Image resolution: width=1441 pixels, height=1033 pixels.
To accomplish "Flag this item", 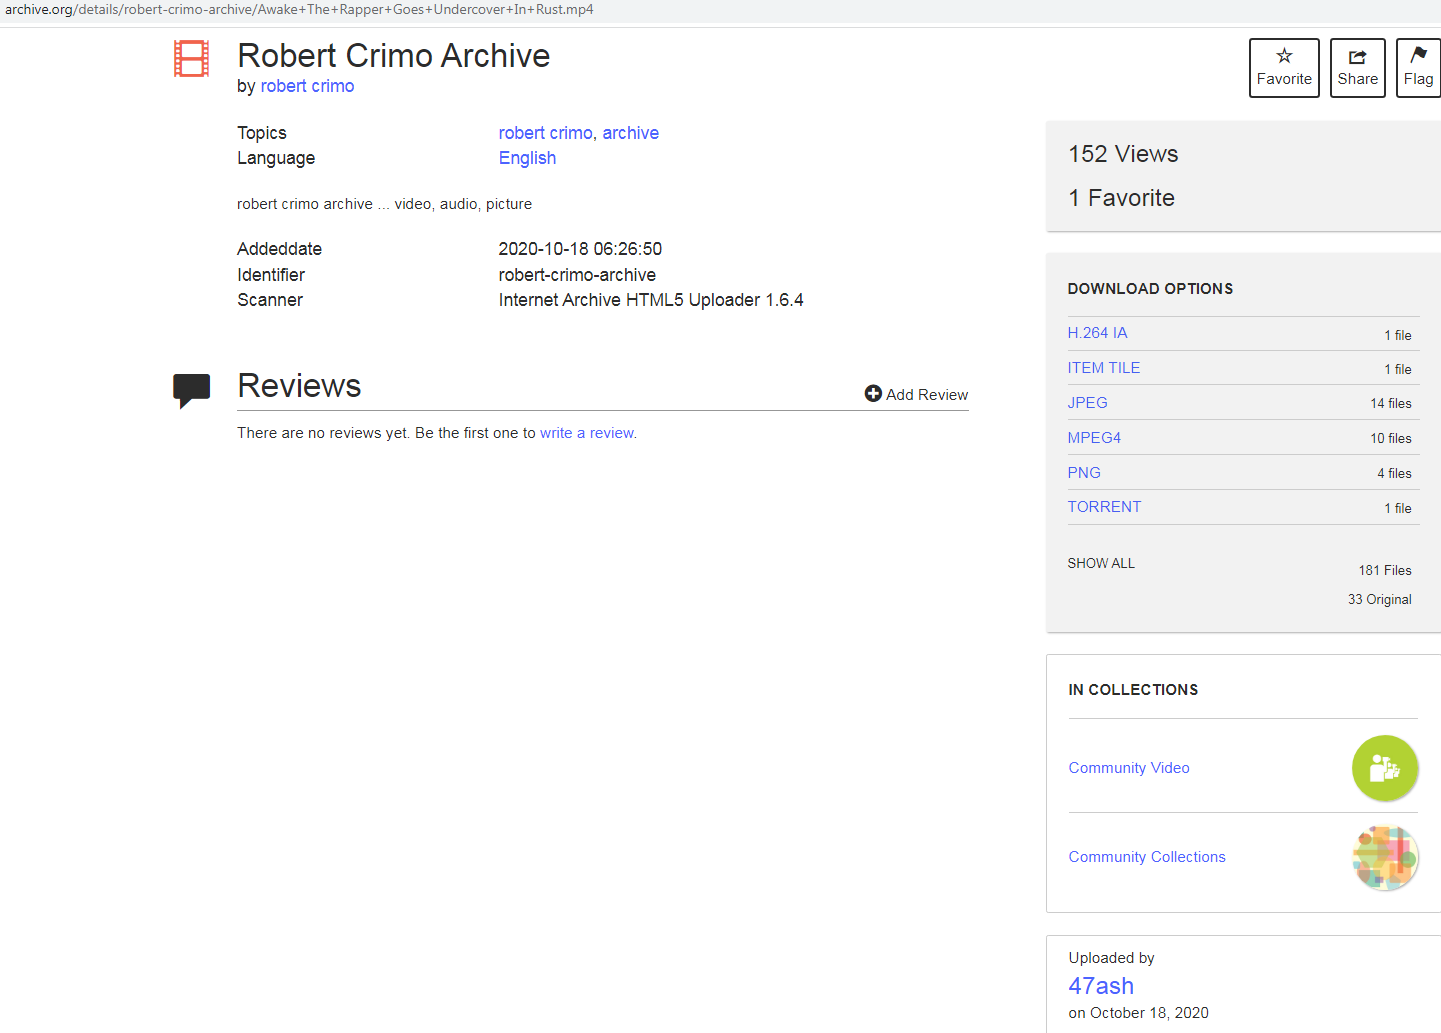I will click(x=1418, y=68).
